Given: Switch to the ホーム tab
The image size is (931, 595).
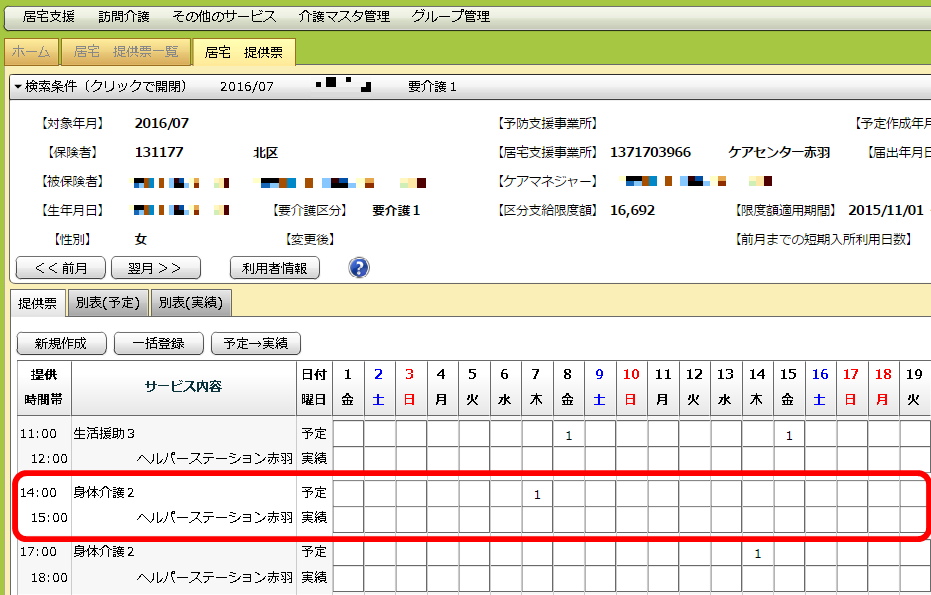Looking at the screenshot, I should pyautogui.click(x=31, y=52).
